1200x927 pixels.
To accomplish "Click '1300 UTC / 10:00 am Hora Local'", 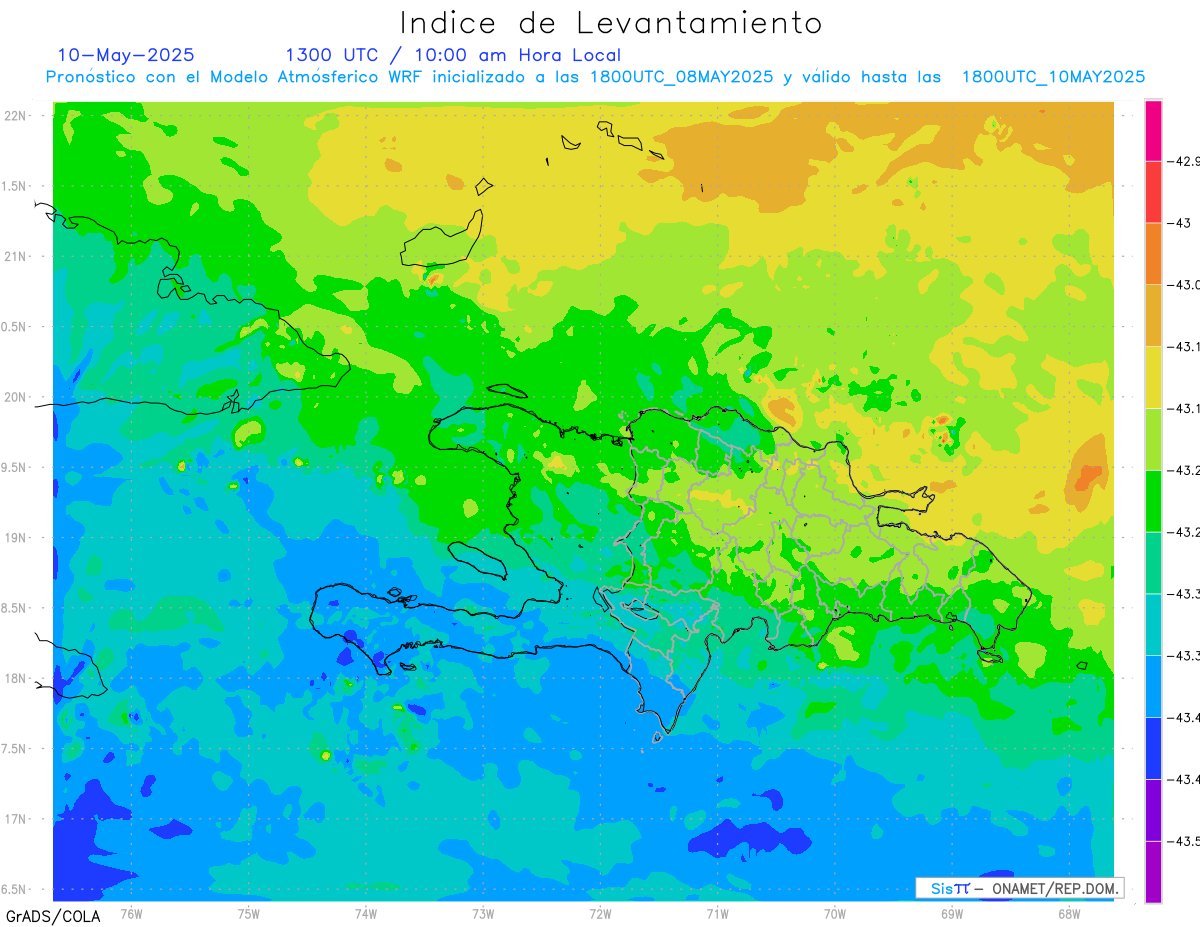I will point(453,56).
